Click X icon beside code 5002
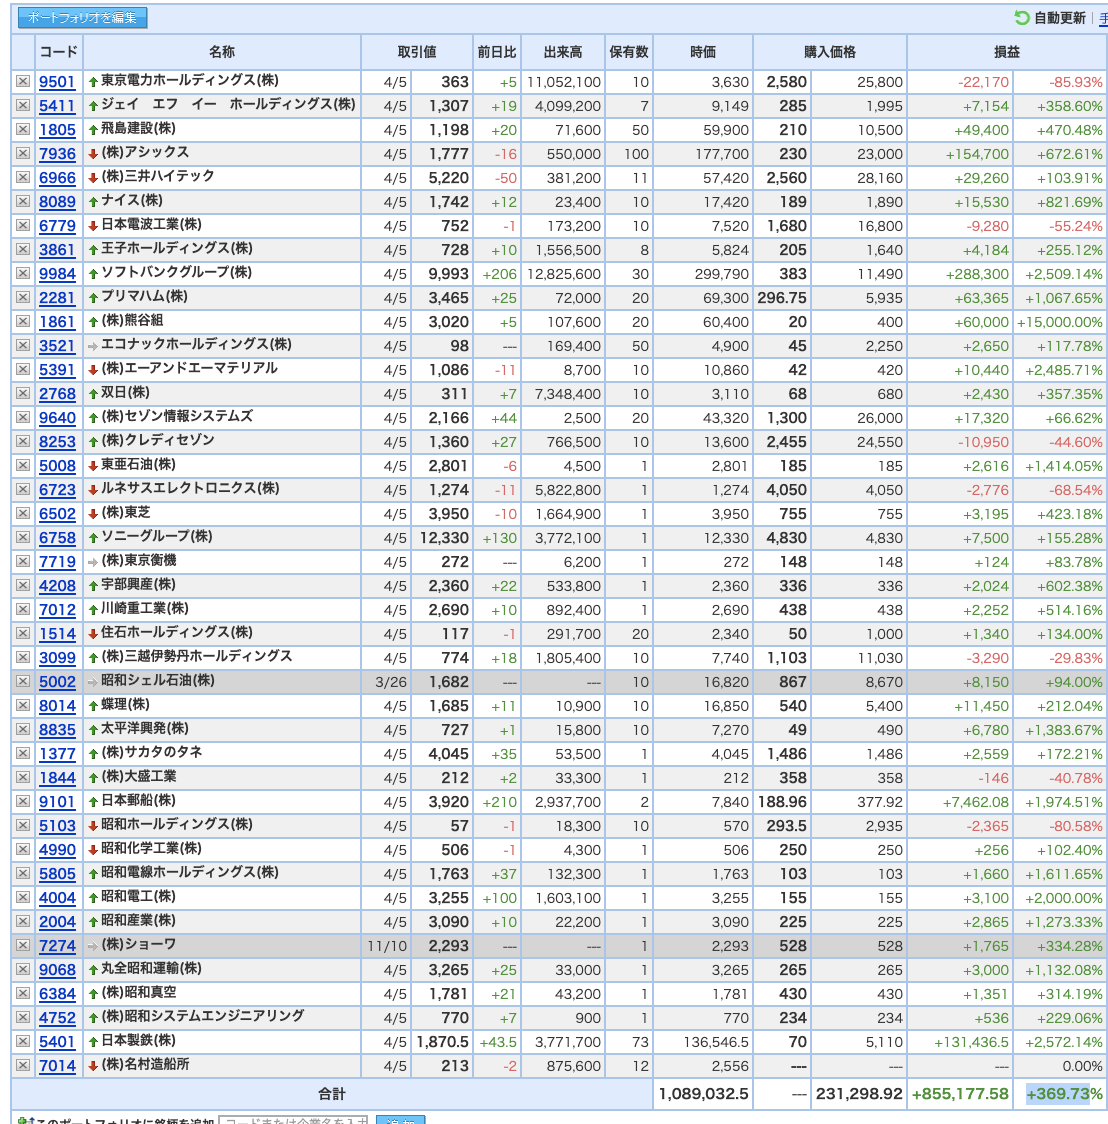 [23, 682]
